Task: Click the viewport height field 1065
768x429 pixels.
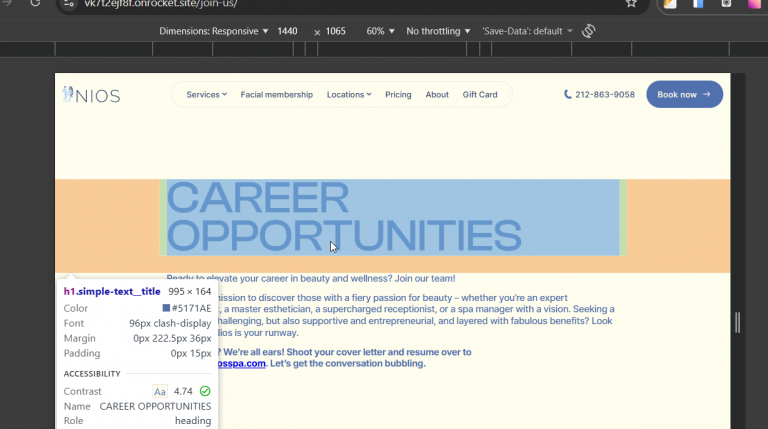Action: coord(336,31)
